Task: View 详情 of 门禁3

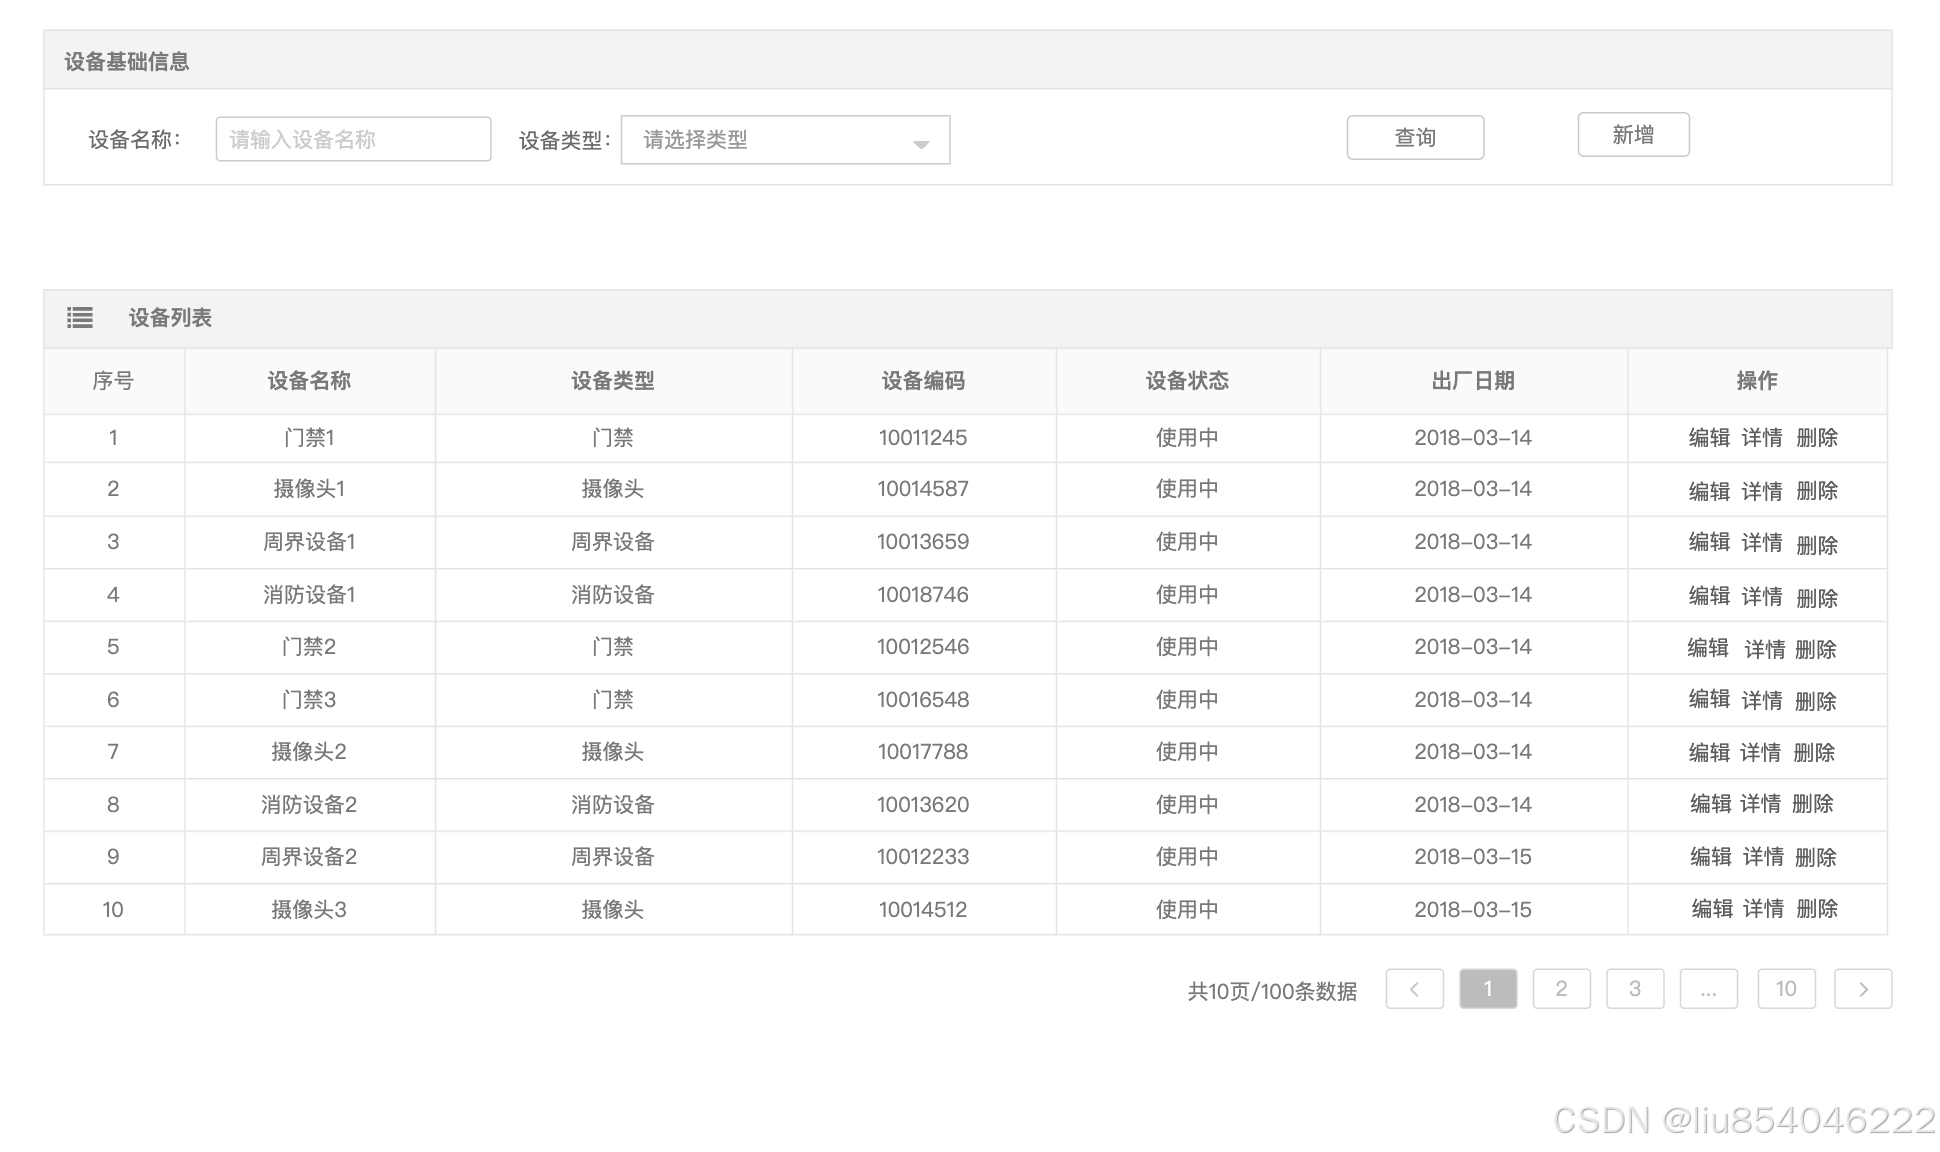Action: pyautogui.click(x=1761, y=700)
